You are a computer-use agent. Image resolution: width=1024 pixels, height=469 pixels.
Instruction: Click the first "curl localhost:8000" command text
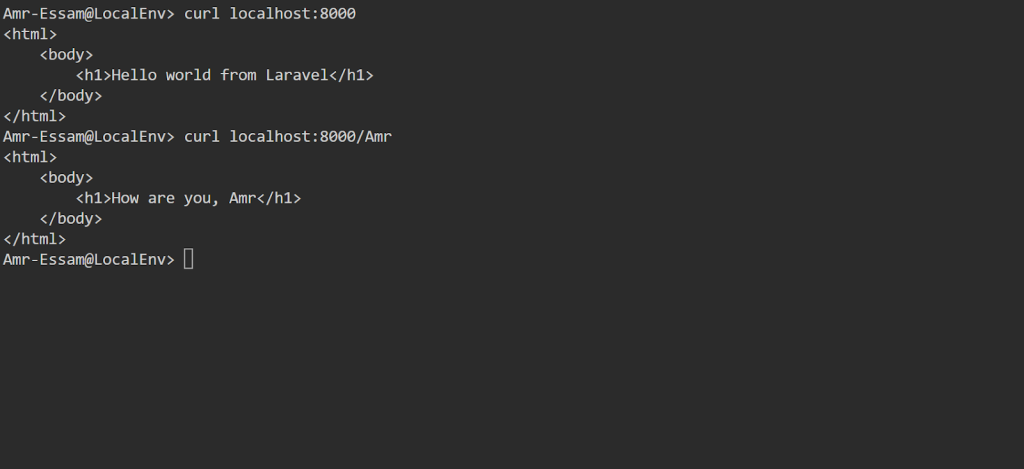point(270,14)
